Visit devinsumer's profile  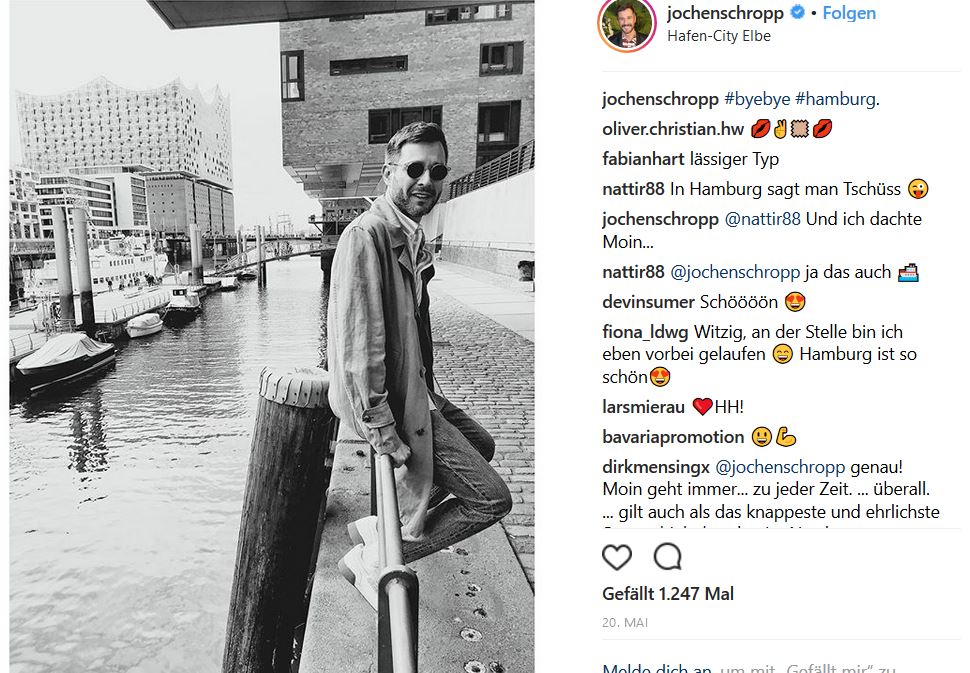(x=648, y=302)
